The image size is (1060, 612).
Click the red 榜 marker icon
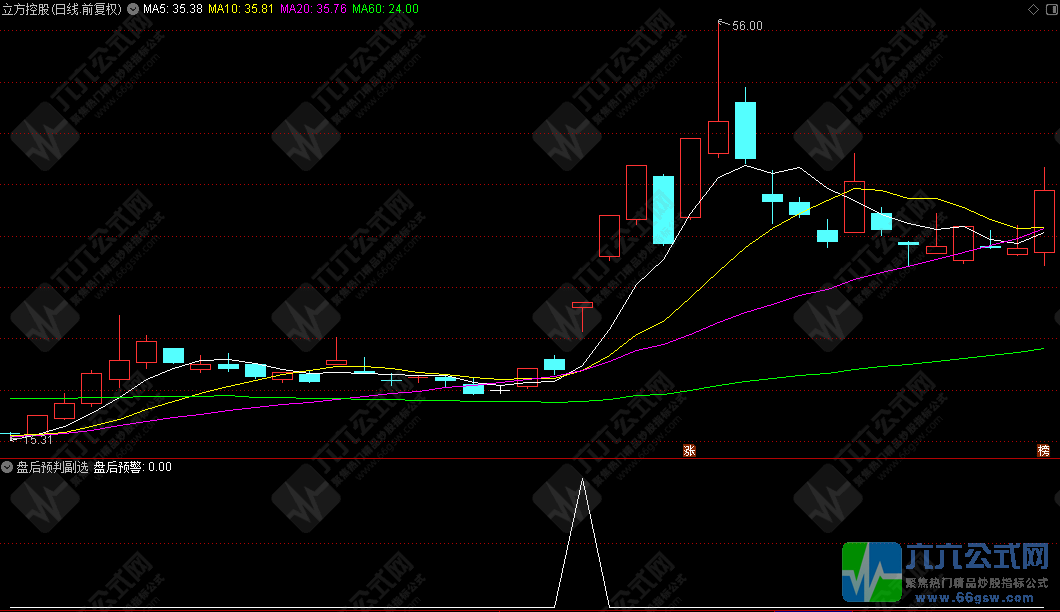tap(1044, 450)
